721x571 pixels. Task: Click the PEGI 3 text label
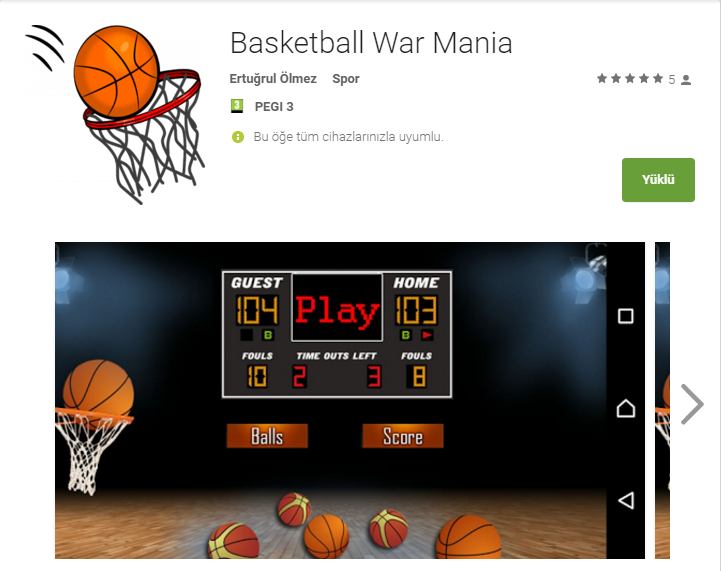coord(274,107)
